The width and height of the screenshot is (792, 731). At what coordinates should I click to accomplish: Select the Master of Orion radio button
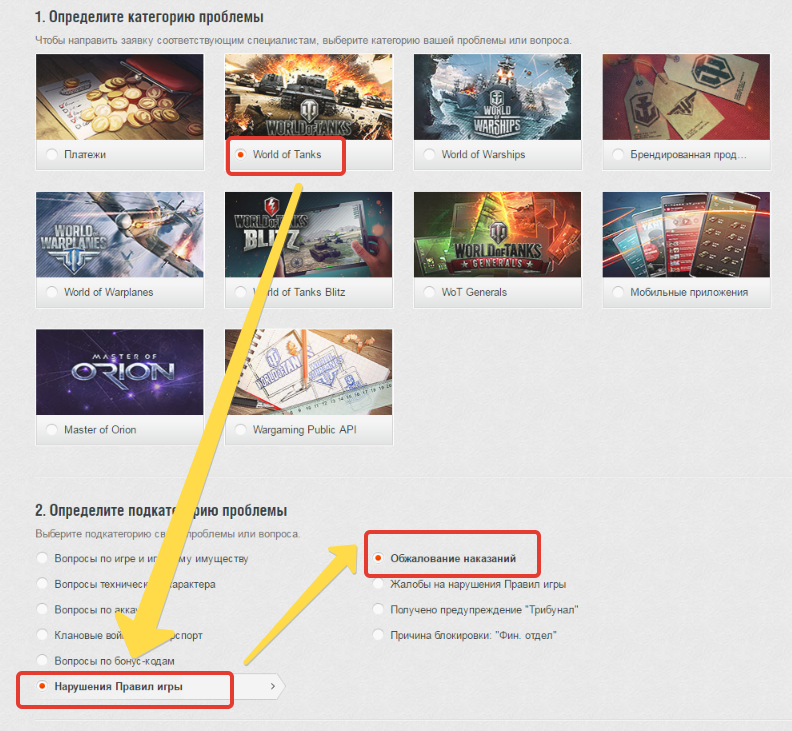coord(52,429)
